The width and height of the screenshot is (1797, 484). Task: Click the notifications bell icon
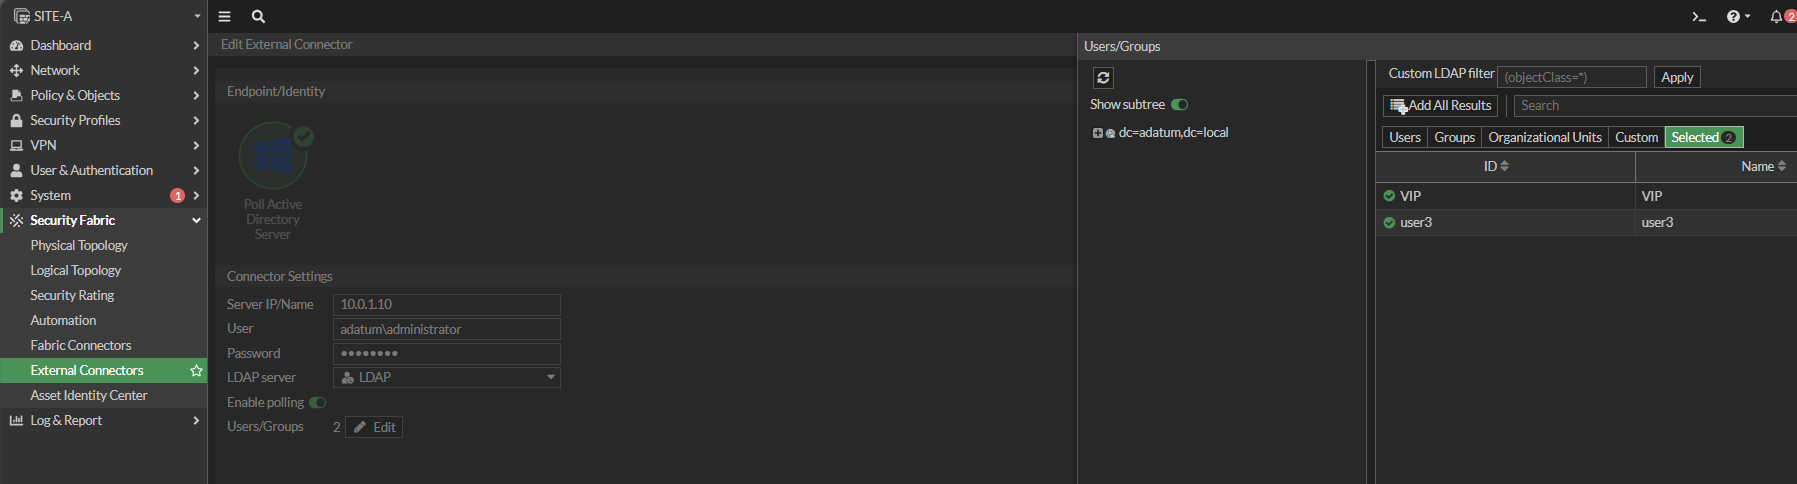pyautogui.click(x=1776, y=16)
